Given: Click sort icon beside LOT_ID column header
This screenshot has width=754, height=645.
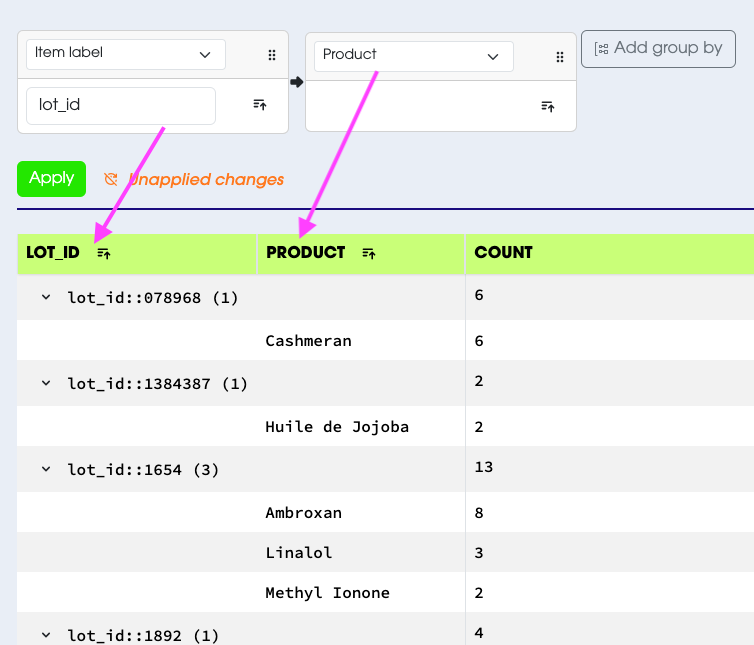Looking at the screenshot, I should coord(103,254).
